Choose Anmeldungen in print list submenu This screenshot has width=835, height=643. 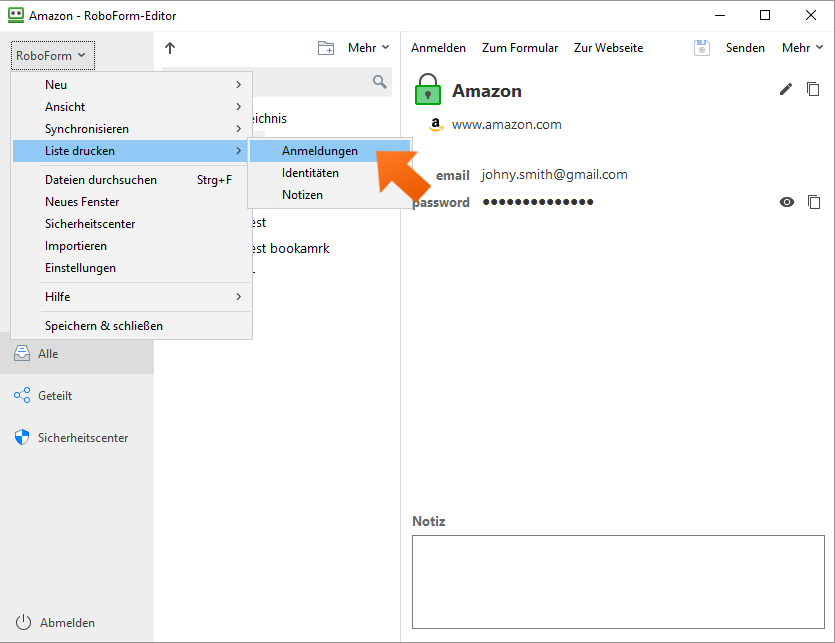(330, 151)
